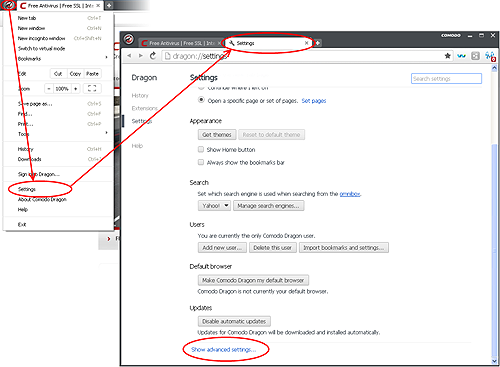Click the Cut button in the Edit row
The height and width of the screenshot is (367, 500).
tap(58, 74)
